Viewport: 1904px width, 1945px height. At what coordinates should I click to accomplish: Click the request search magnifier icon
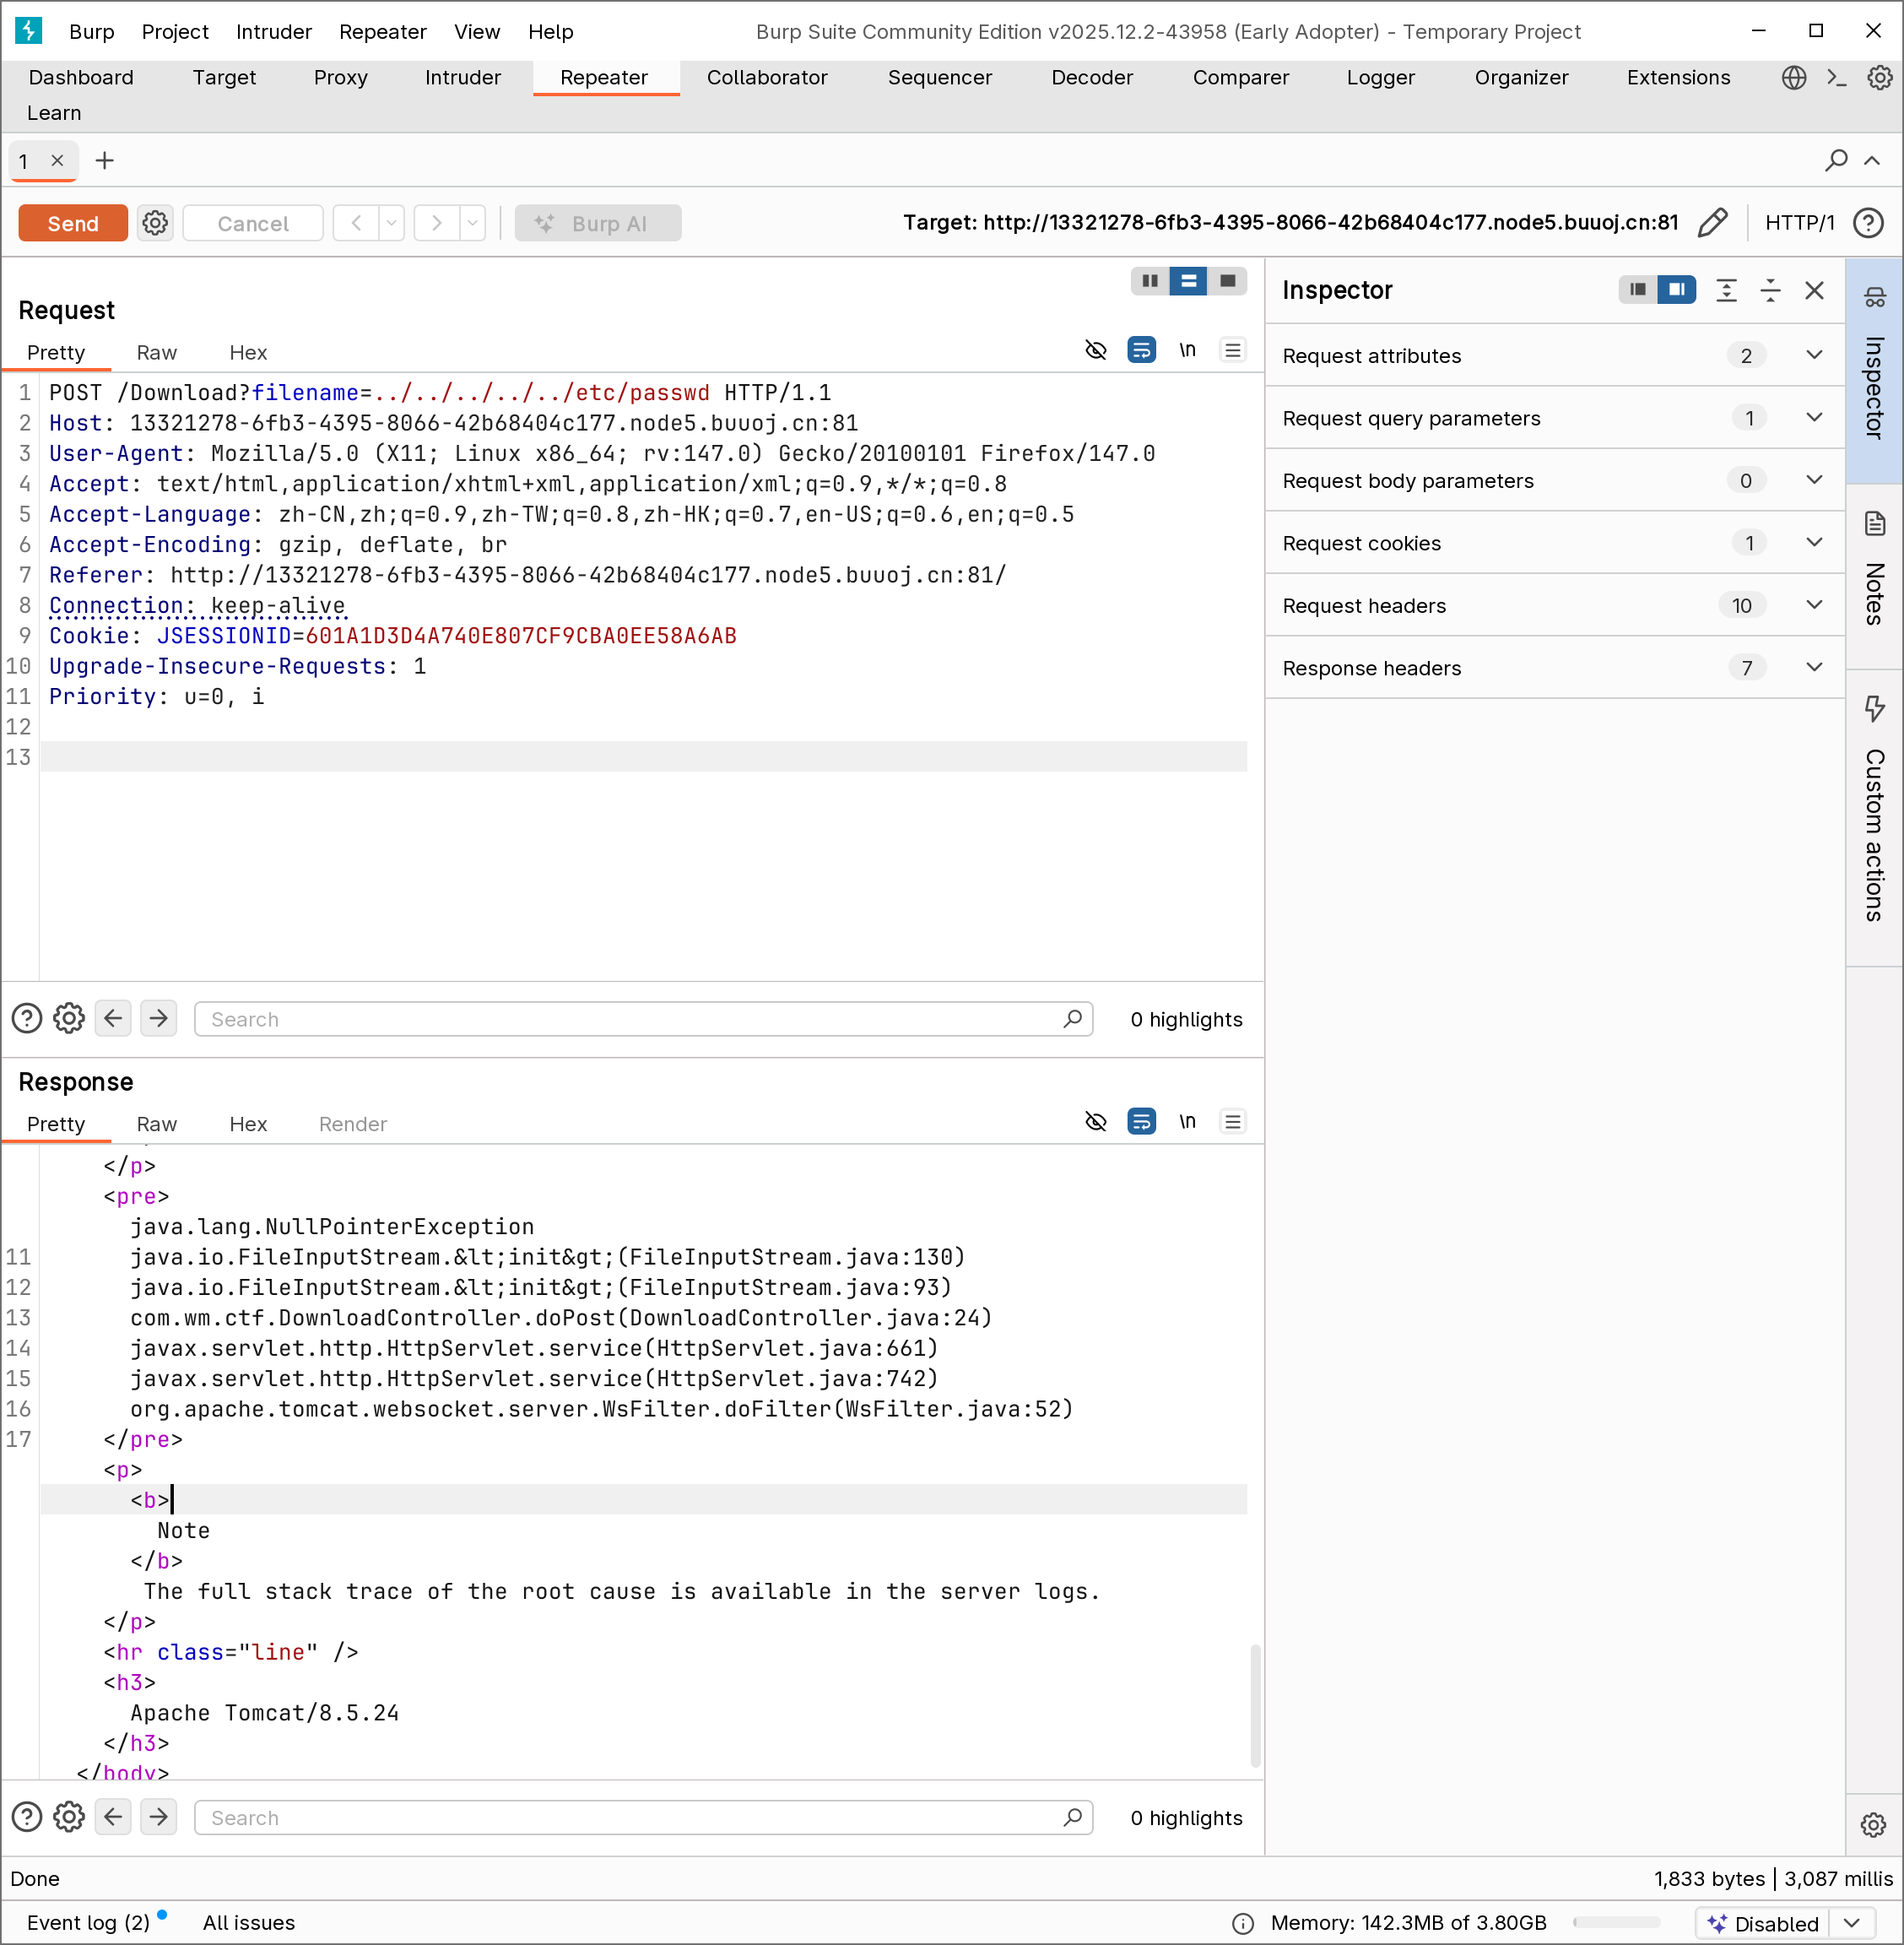1072,1019
